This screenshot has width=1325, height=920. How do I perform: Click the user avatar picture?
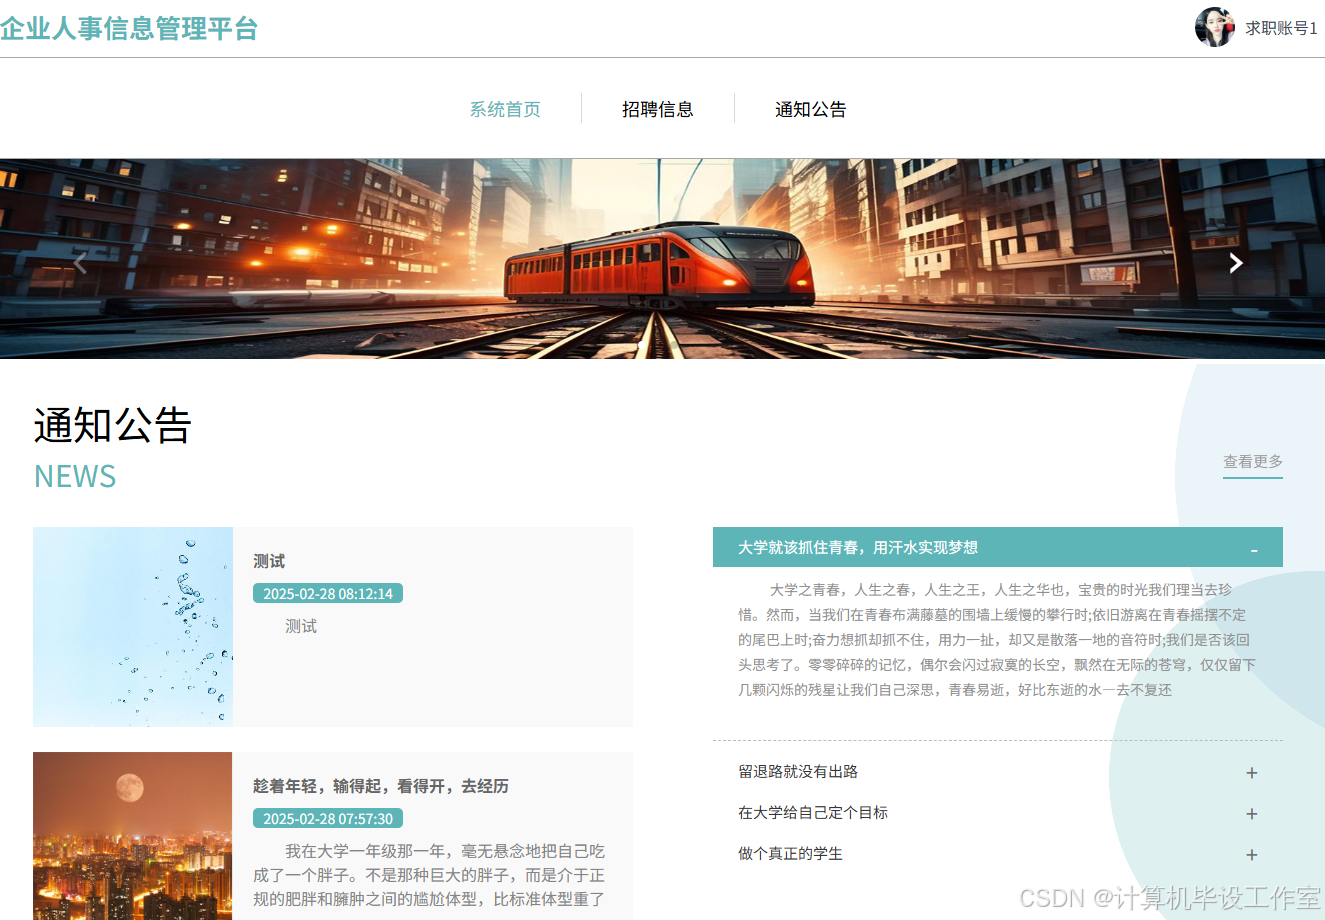(1215, 27)
